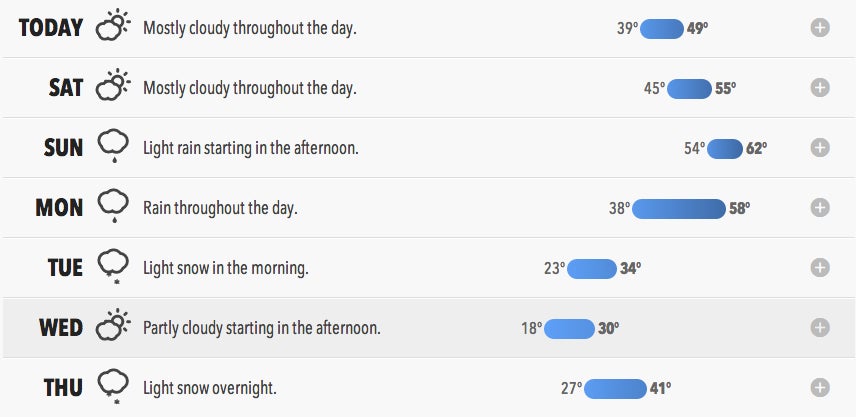Expand TODAY details with plus button
This screenshot has height=417, width=856.
(x=820, y=28)
